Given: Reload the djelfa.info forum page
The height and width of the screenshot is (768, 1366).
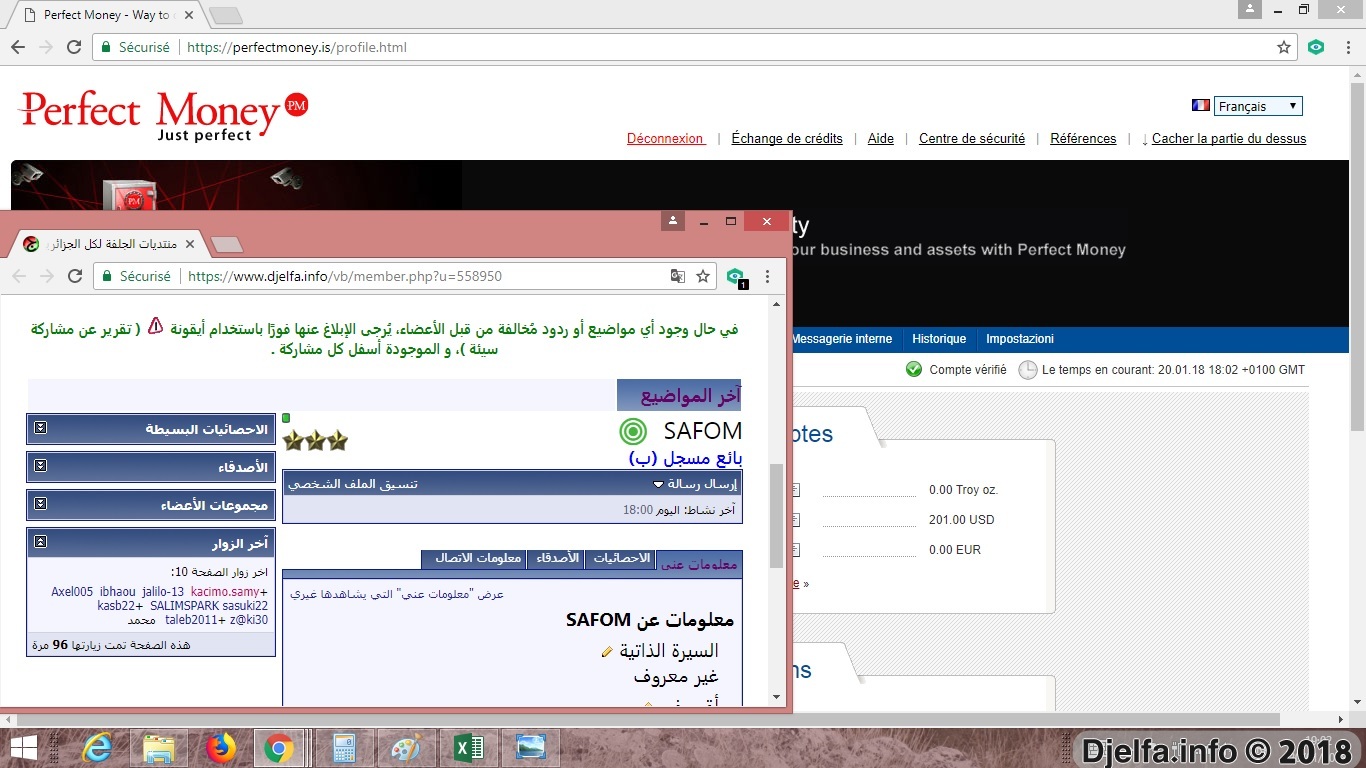Looking at the screenshot, I should tap(75, 276).
